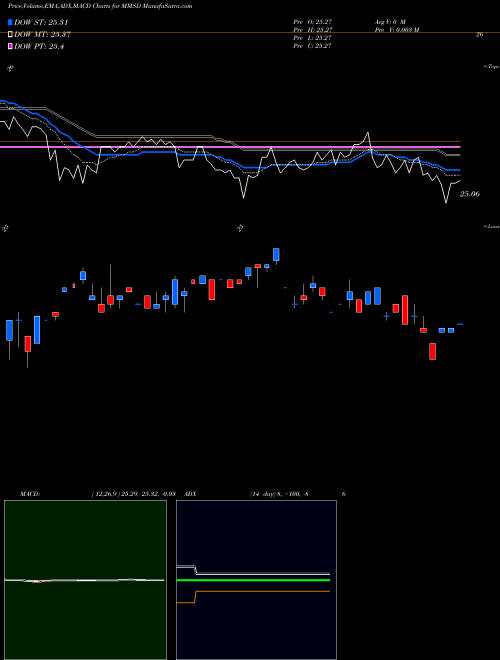Click the green line in the ADX panel
Image resolution: width=500 pixels, height=660 pixels.
click(253, 580)
